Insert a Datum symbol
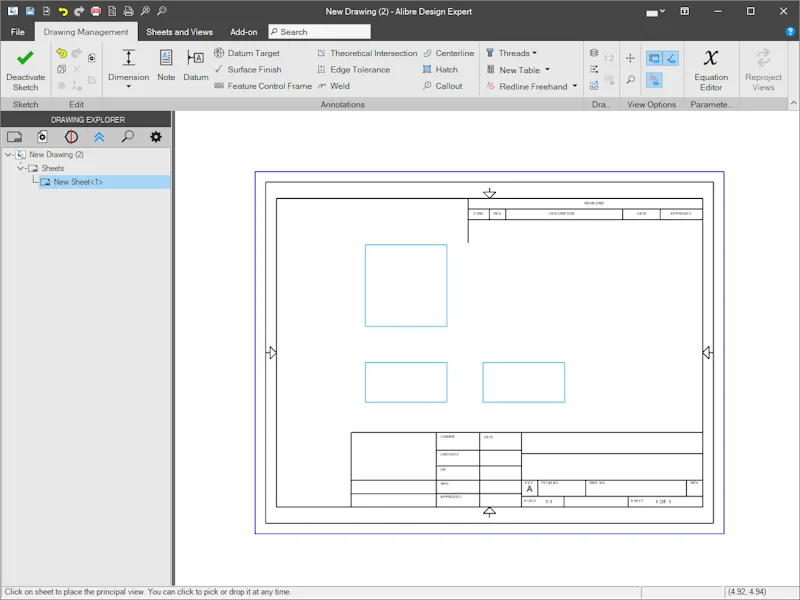 pos(196,65)
